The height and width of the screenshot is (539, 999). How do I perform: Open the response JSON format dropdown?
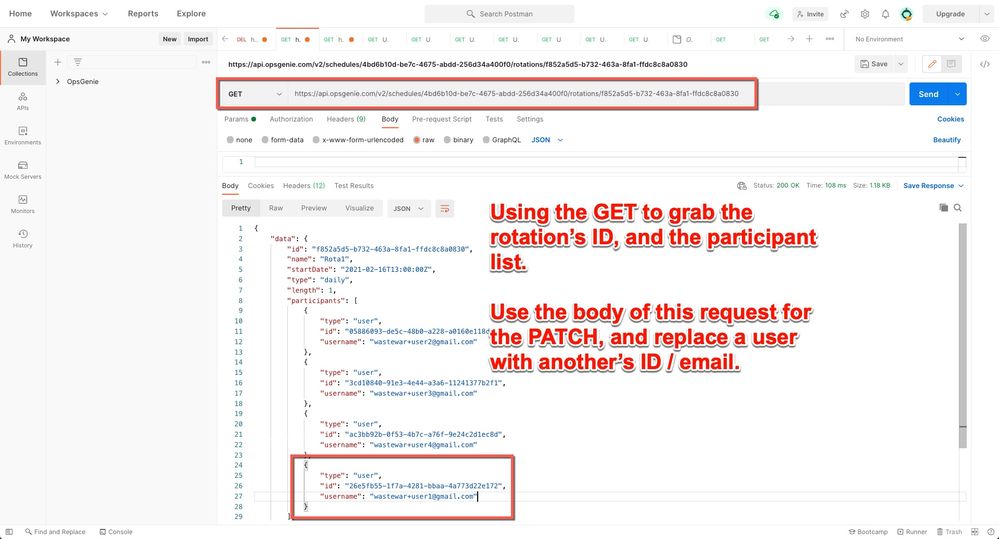[x=408, y=208]
